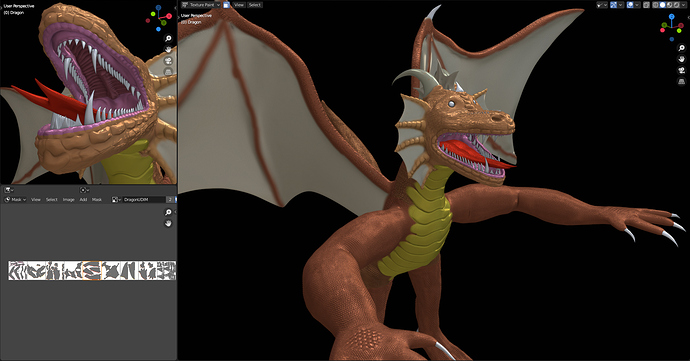
Task: Toggle camera view in main viewport
Action: (682, 70)
